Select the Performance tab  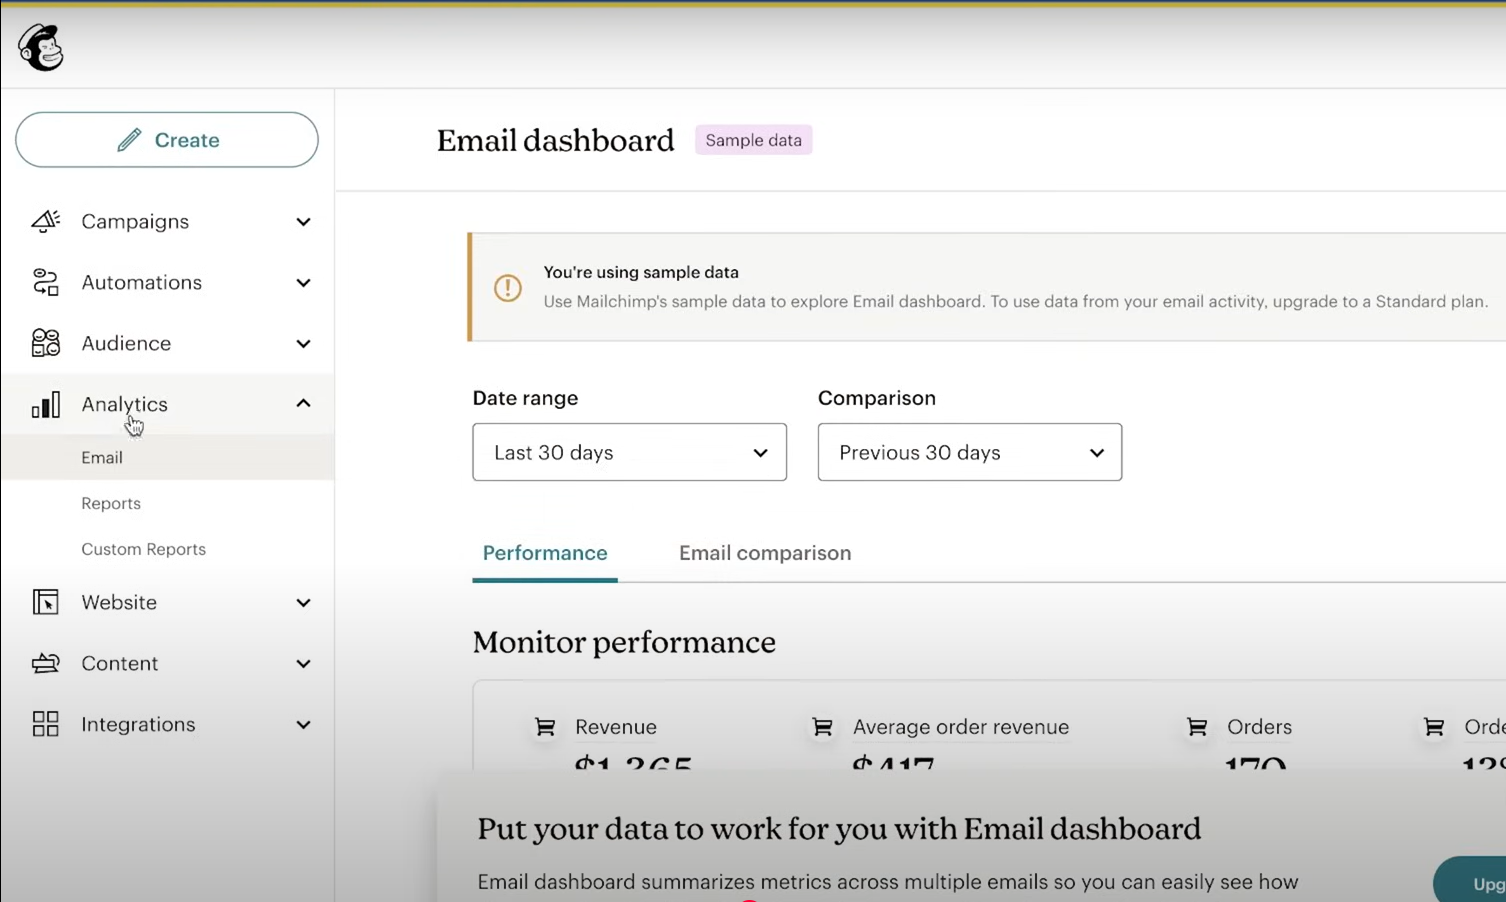545,553
